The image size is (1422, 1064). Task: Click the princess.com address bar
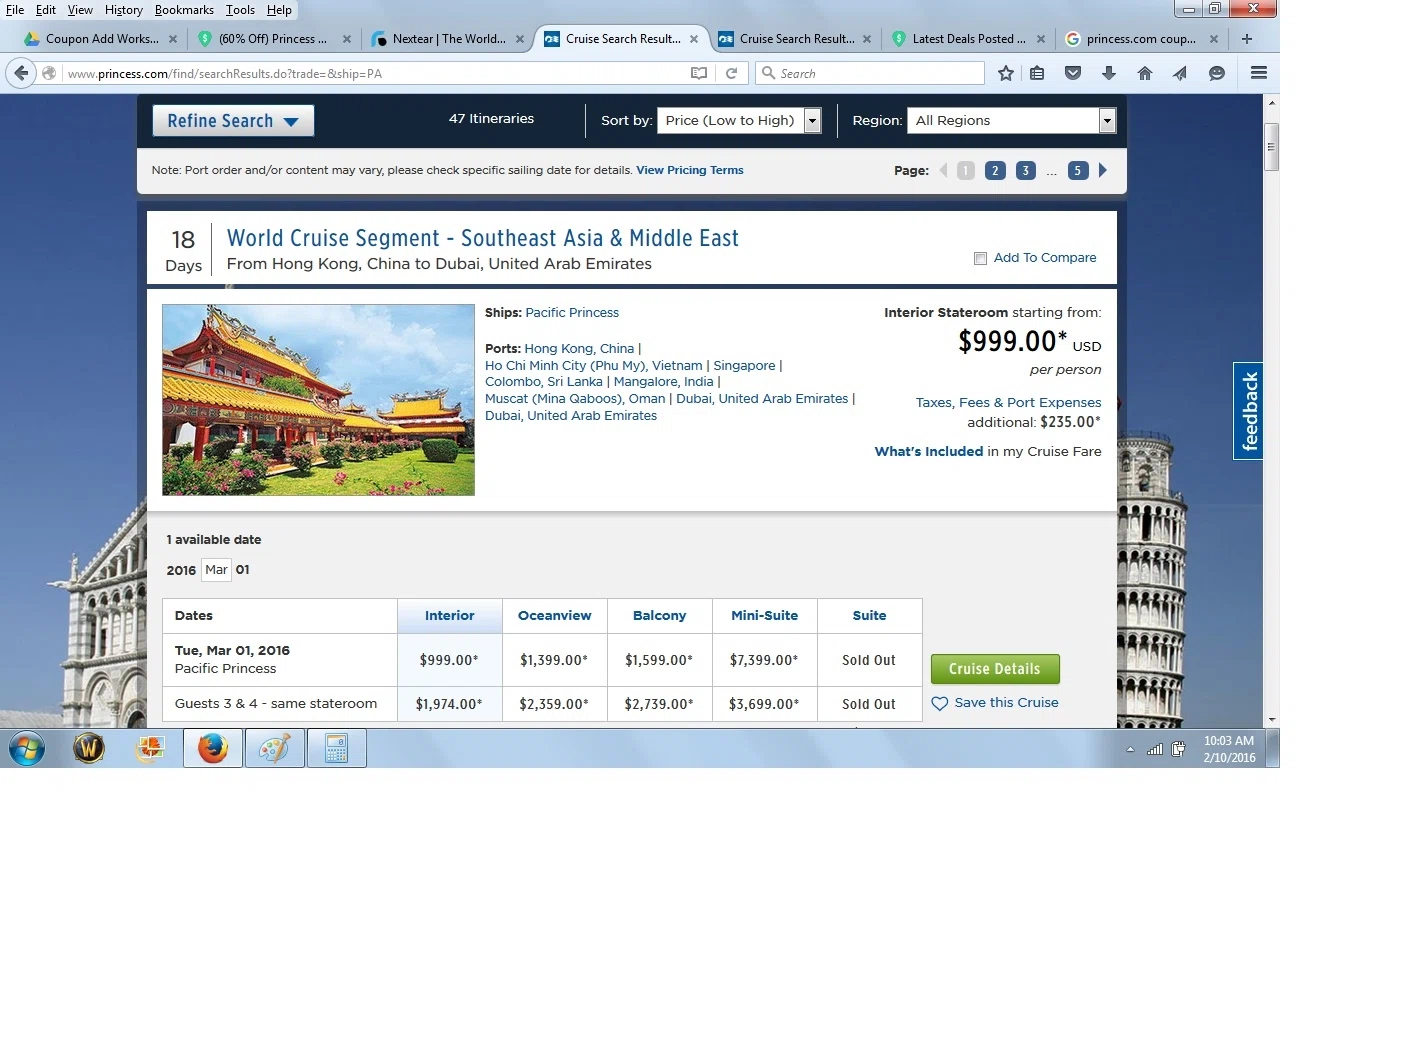pyautogui.click(x=375, y=73)
